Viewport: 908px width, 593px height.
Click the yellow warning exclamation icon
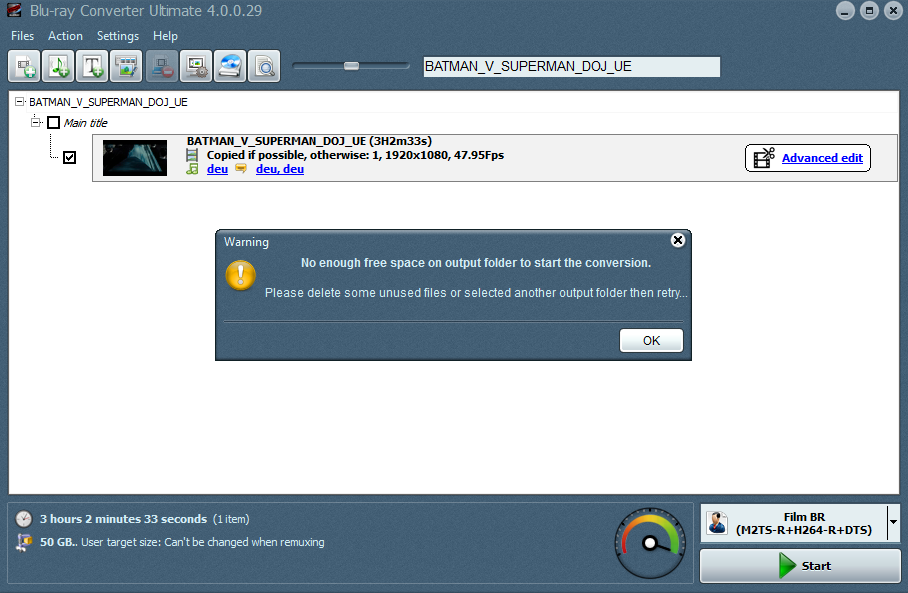(x=240, y=275)
